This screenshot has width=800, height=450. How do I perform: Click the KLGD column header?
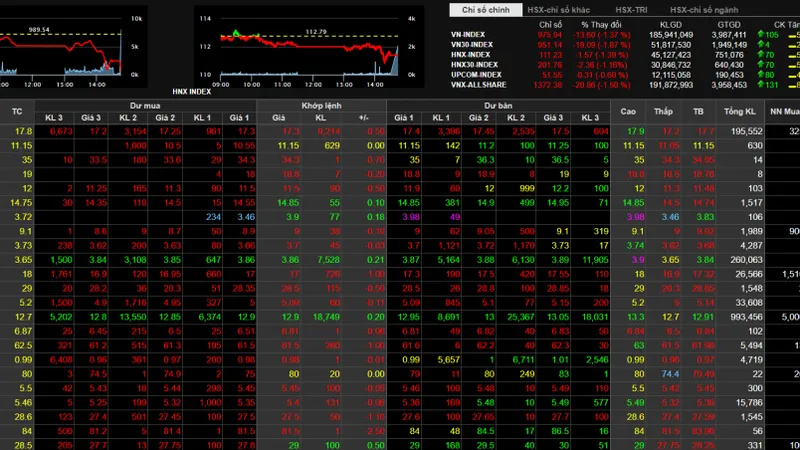(x=670, y=24)
